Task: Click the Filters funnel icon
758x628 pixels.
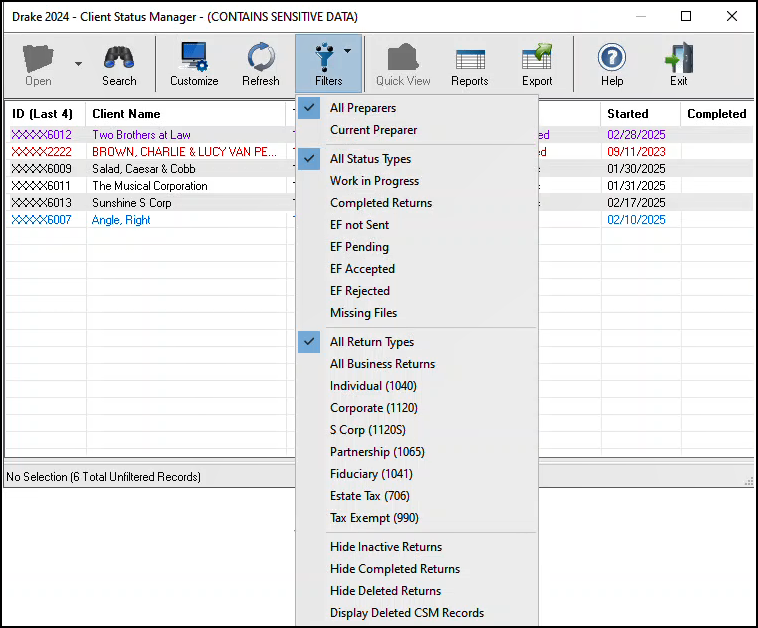Action: click(x=324, y=58)
